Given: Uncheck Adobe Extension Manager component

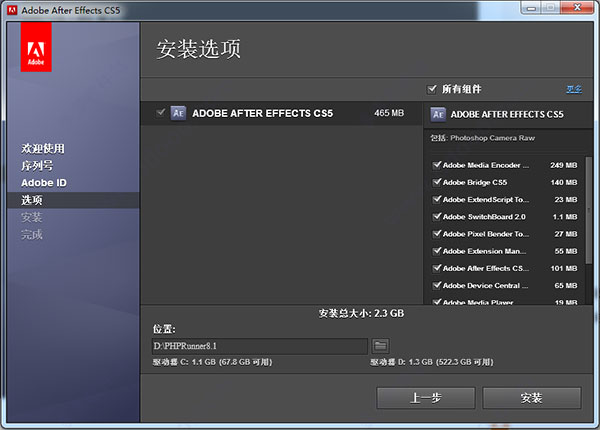Looking at the screenshot, I should [x=437, y=251].
